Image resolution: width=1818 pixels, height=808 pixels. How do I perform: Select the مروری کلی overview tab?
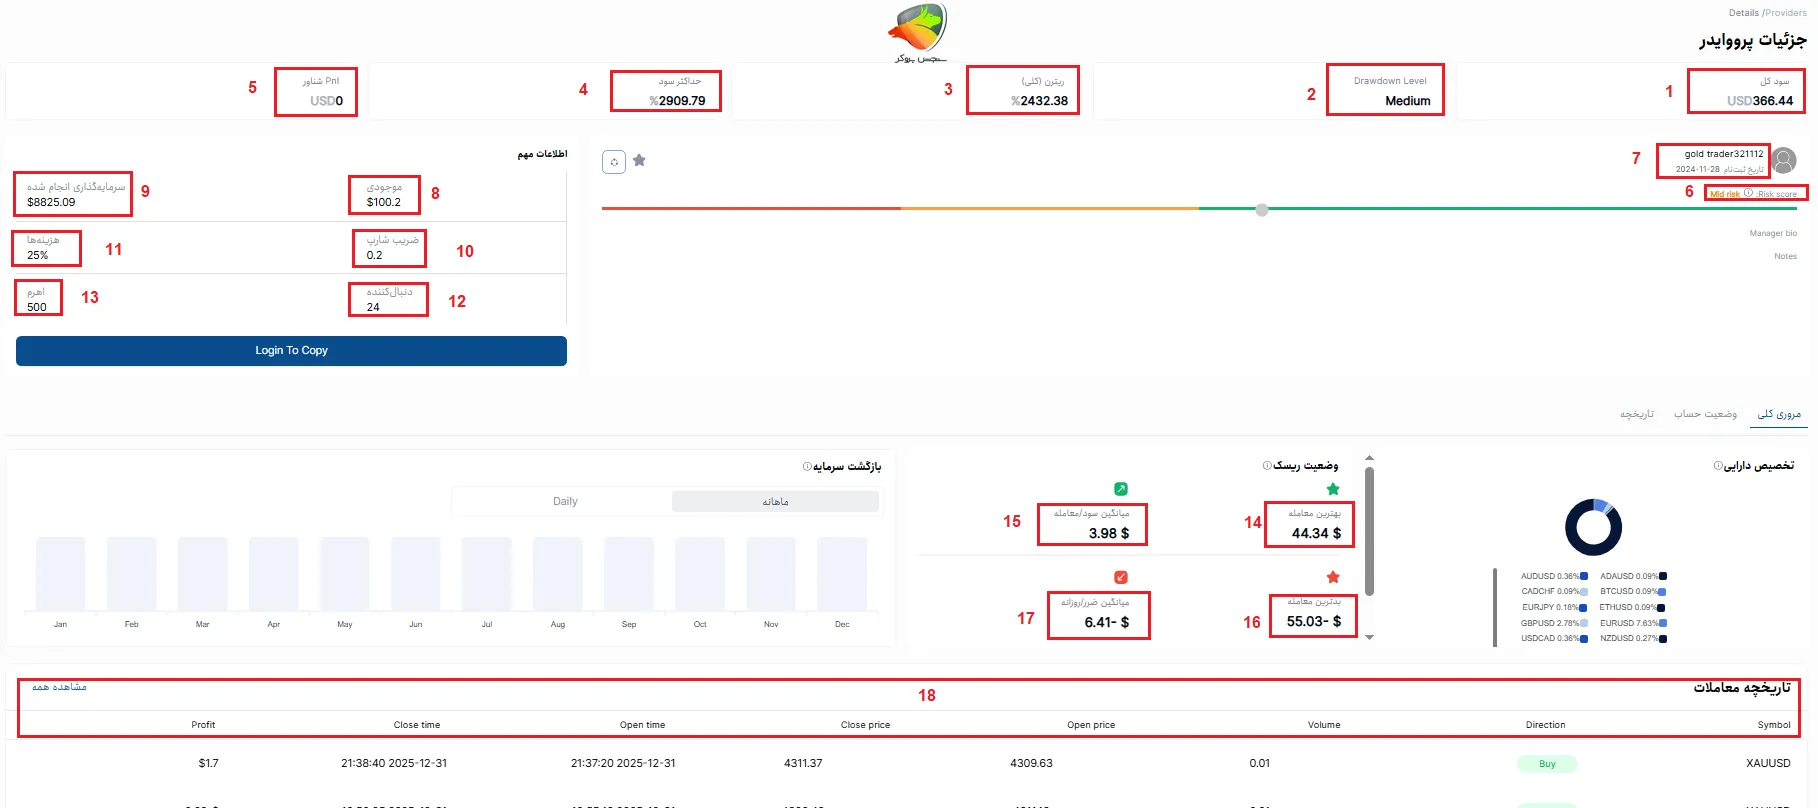click(1779, 414)
